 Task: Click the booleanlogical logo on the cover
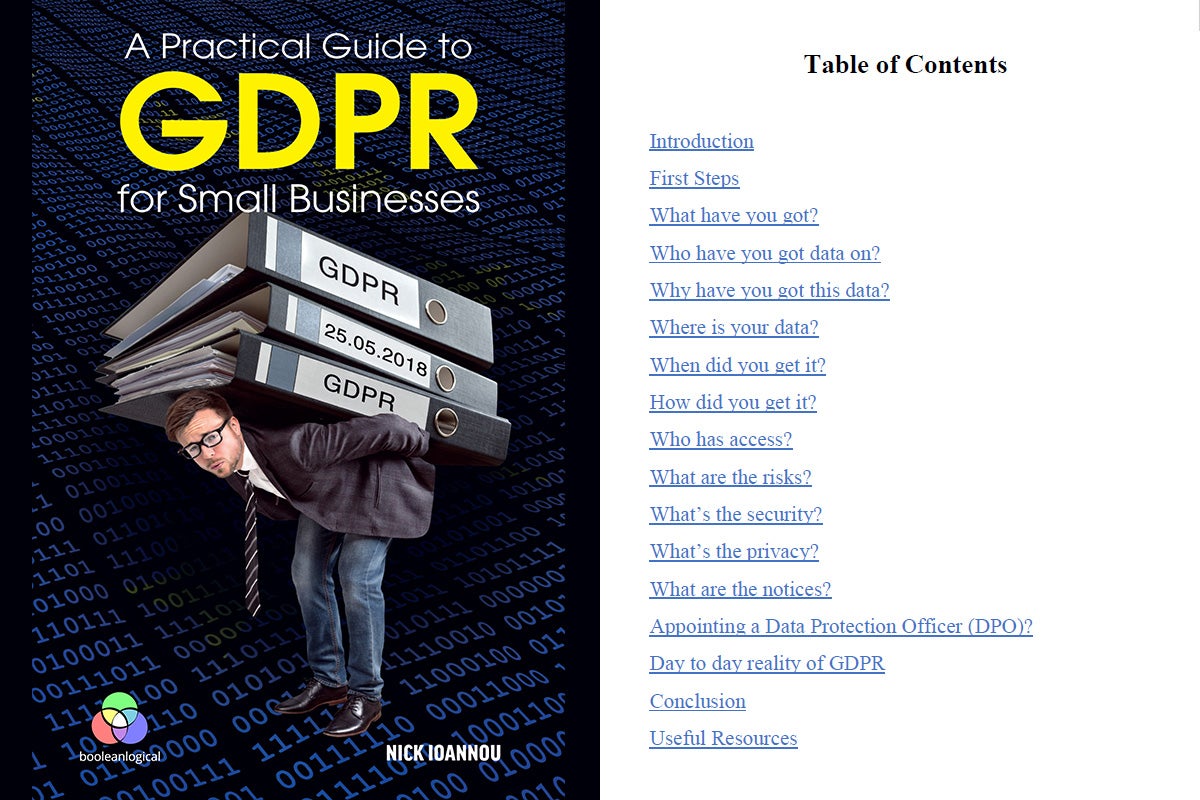[120, 727]
